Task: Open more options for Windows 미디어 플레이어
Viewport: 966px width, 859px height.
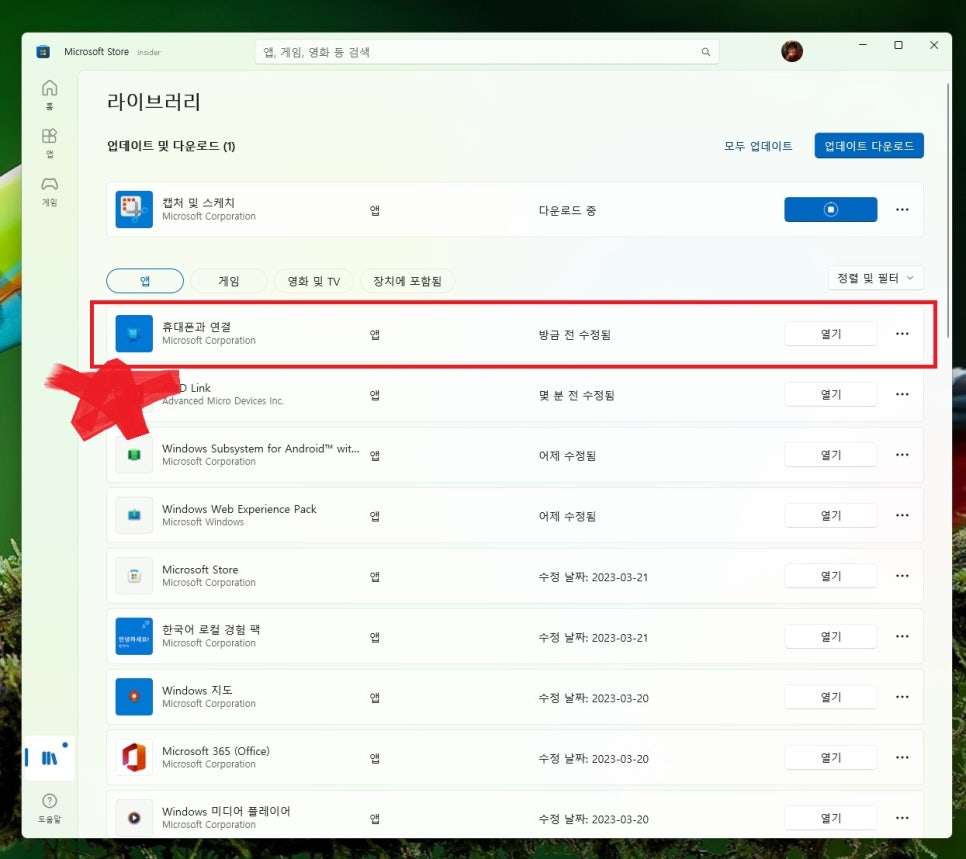Action: click(902, 818)
